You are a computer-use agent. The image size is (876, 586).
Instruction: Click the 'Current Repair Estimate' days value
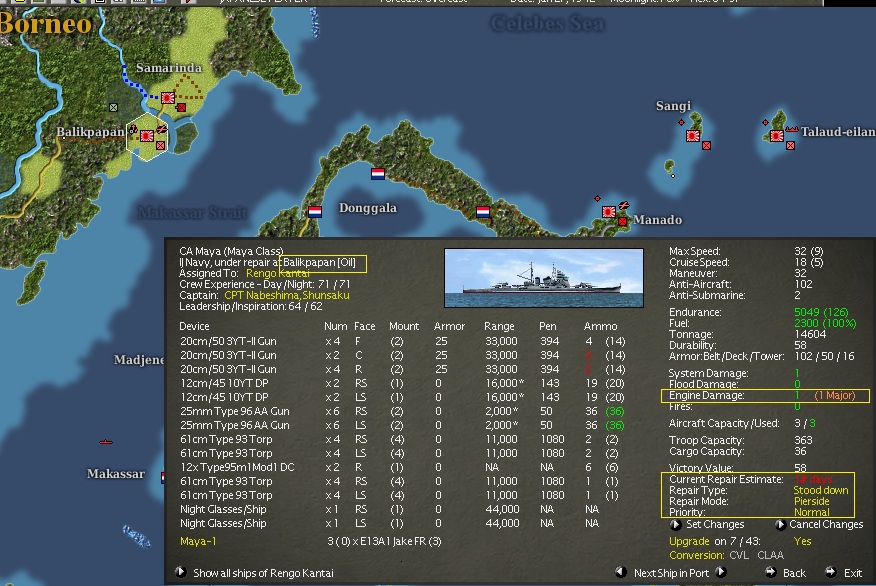[x=813, y=479]
